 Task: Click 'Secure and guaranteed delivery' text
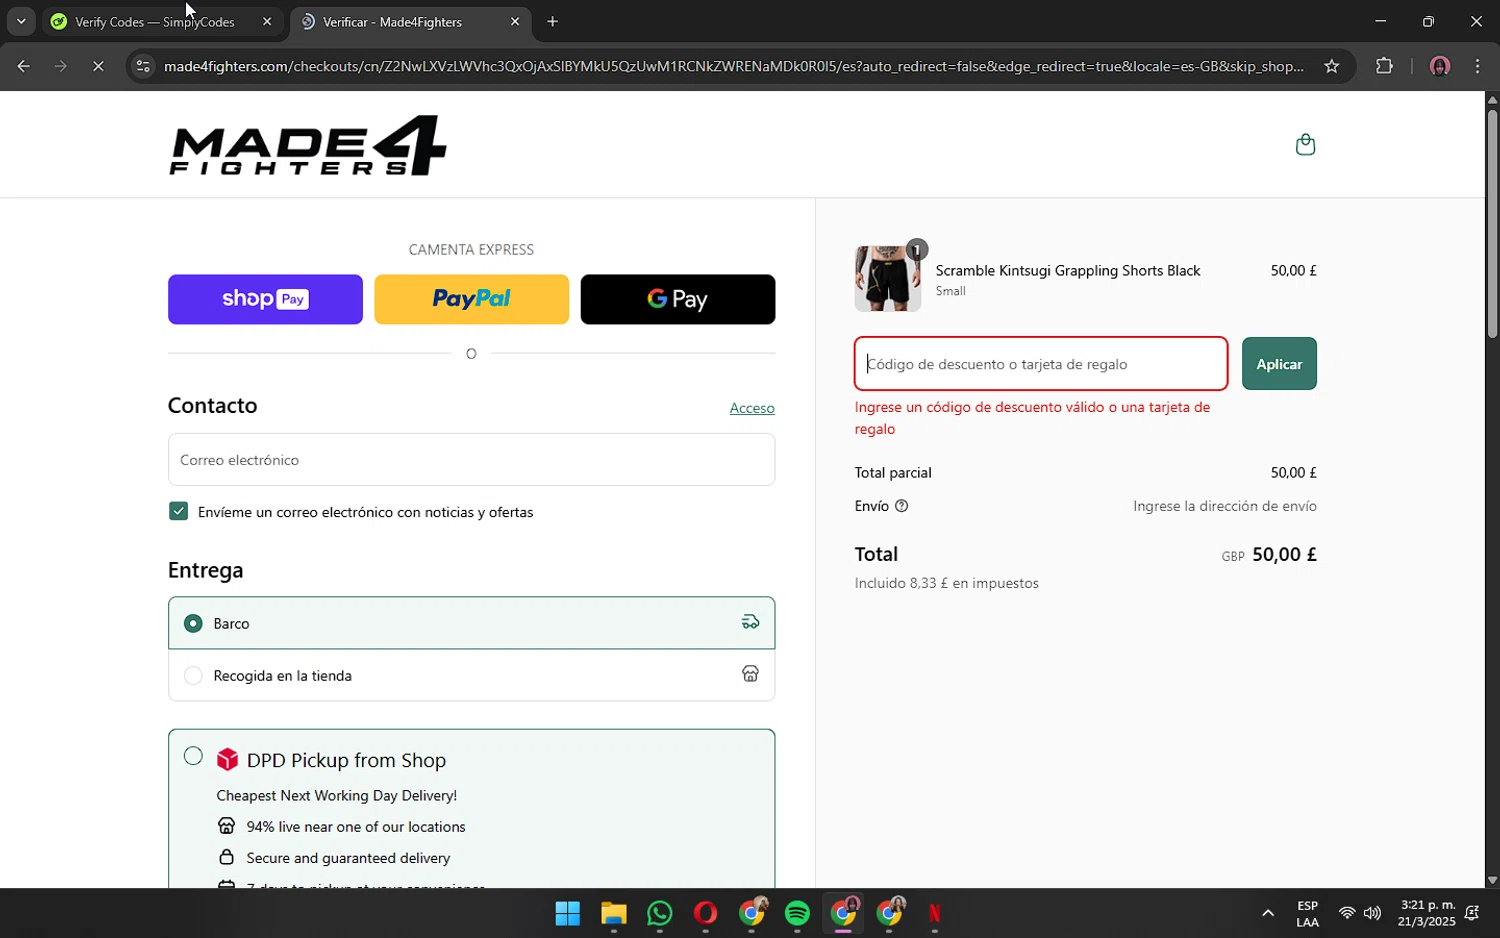click(348, 858)
